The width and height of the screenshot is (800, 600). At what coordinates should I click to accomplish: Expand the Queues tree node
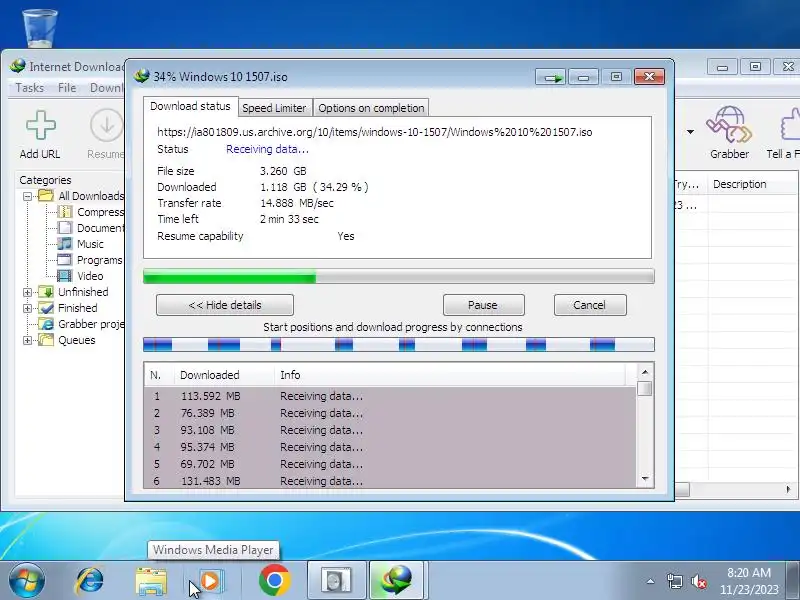pos(28,340)
